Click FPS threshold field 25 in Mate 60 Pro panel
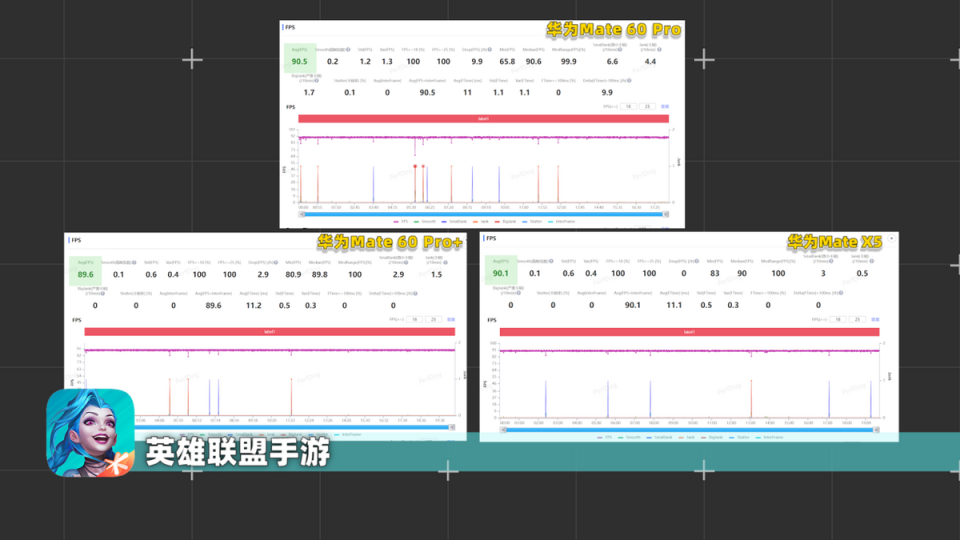960x540 pixels. [647, 107]
